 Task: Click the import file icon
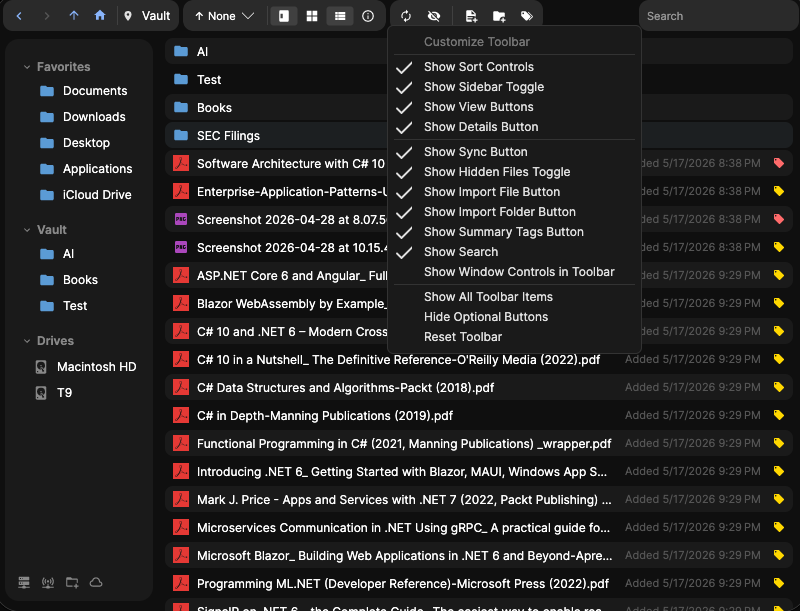(x=471, y=16)
